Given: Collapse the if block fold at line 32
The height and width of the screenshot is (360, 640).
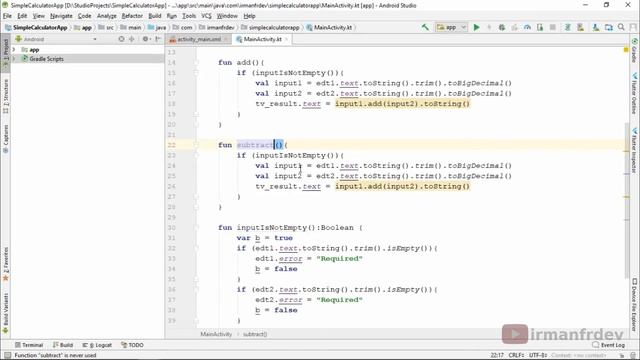Looking at the screenshot, I should point(196,248).
